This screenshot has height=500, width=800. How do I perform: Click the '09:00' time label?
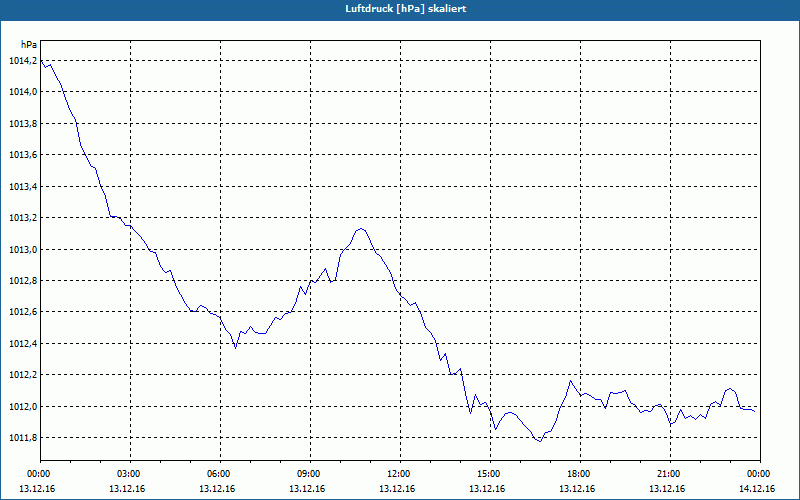tap(310, 474)
